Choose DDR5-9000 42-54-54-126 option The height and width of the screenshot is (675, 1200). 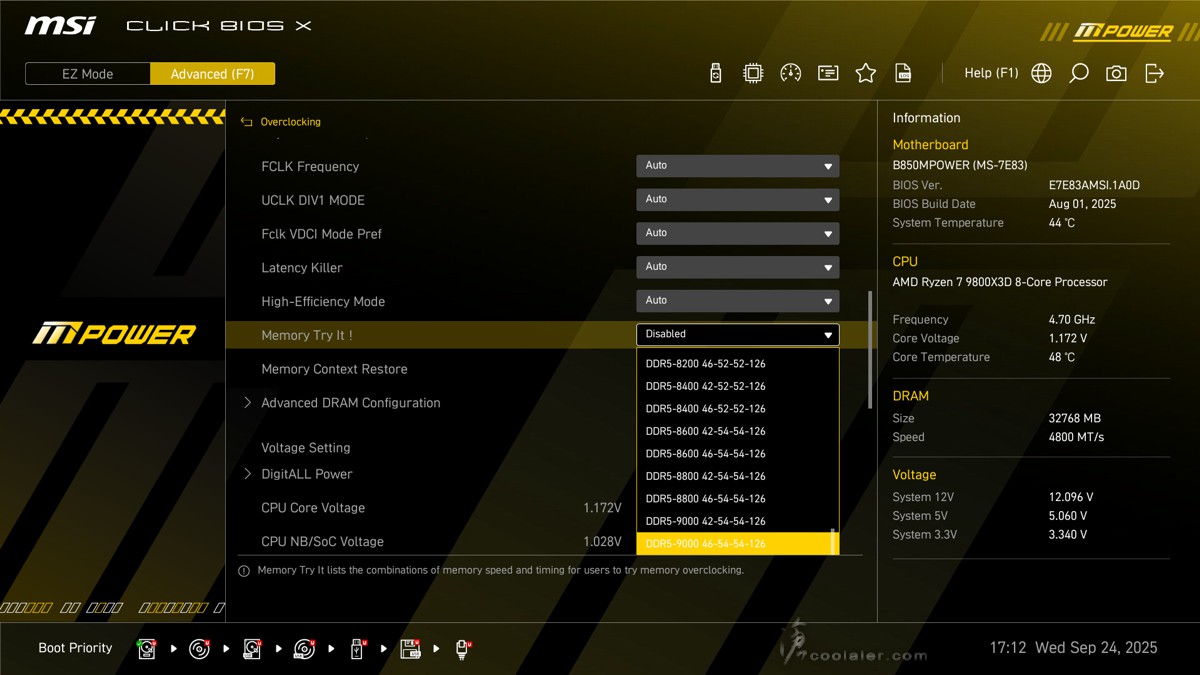pos(738,521)
